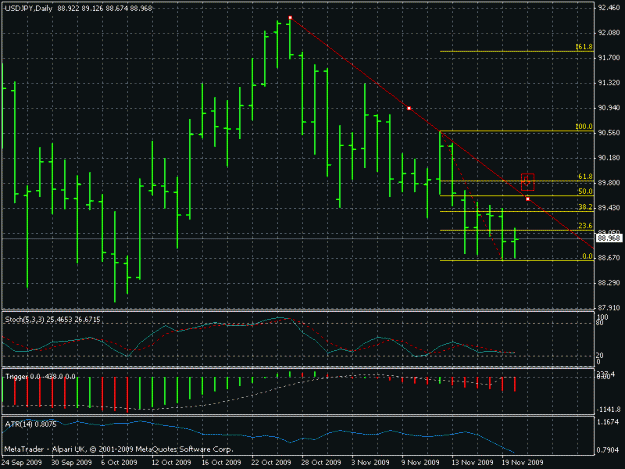The width and height of the screenshot is (625, 469).
Task: Click the 38.2 Fibonacci level label
Action: click(x=585, y=207)
